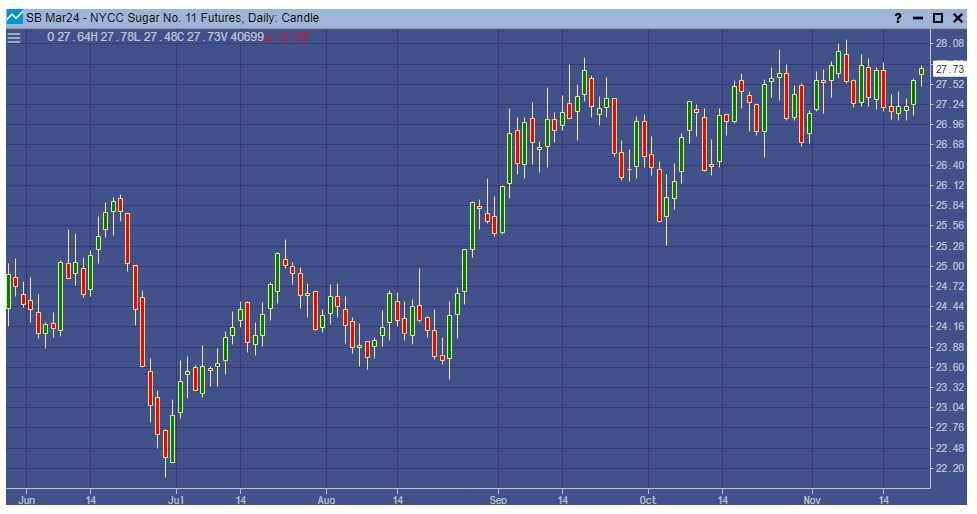The width and height of the screenshot is (977, 514).
Task: Click the 25.84 price axis label
Action: (x=950, y=206)
